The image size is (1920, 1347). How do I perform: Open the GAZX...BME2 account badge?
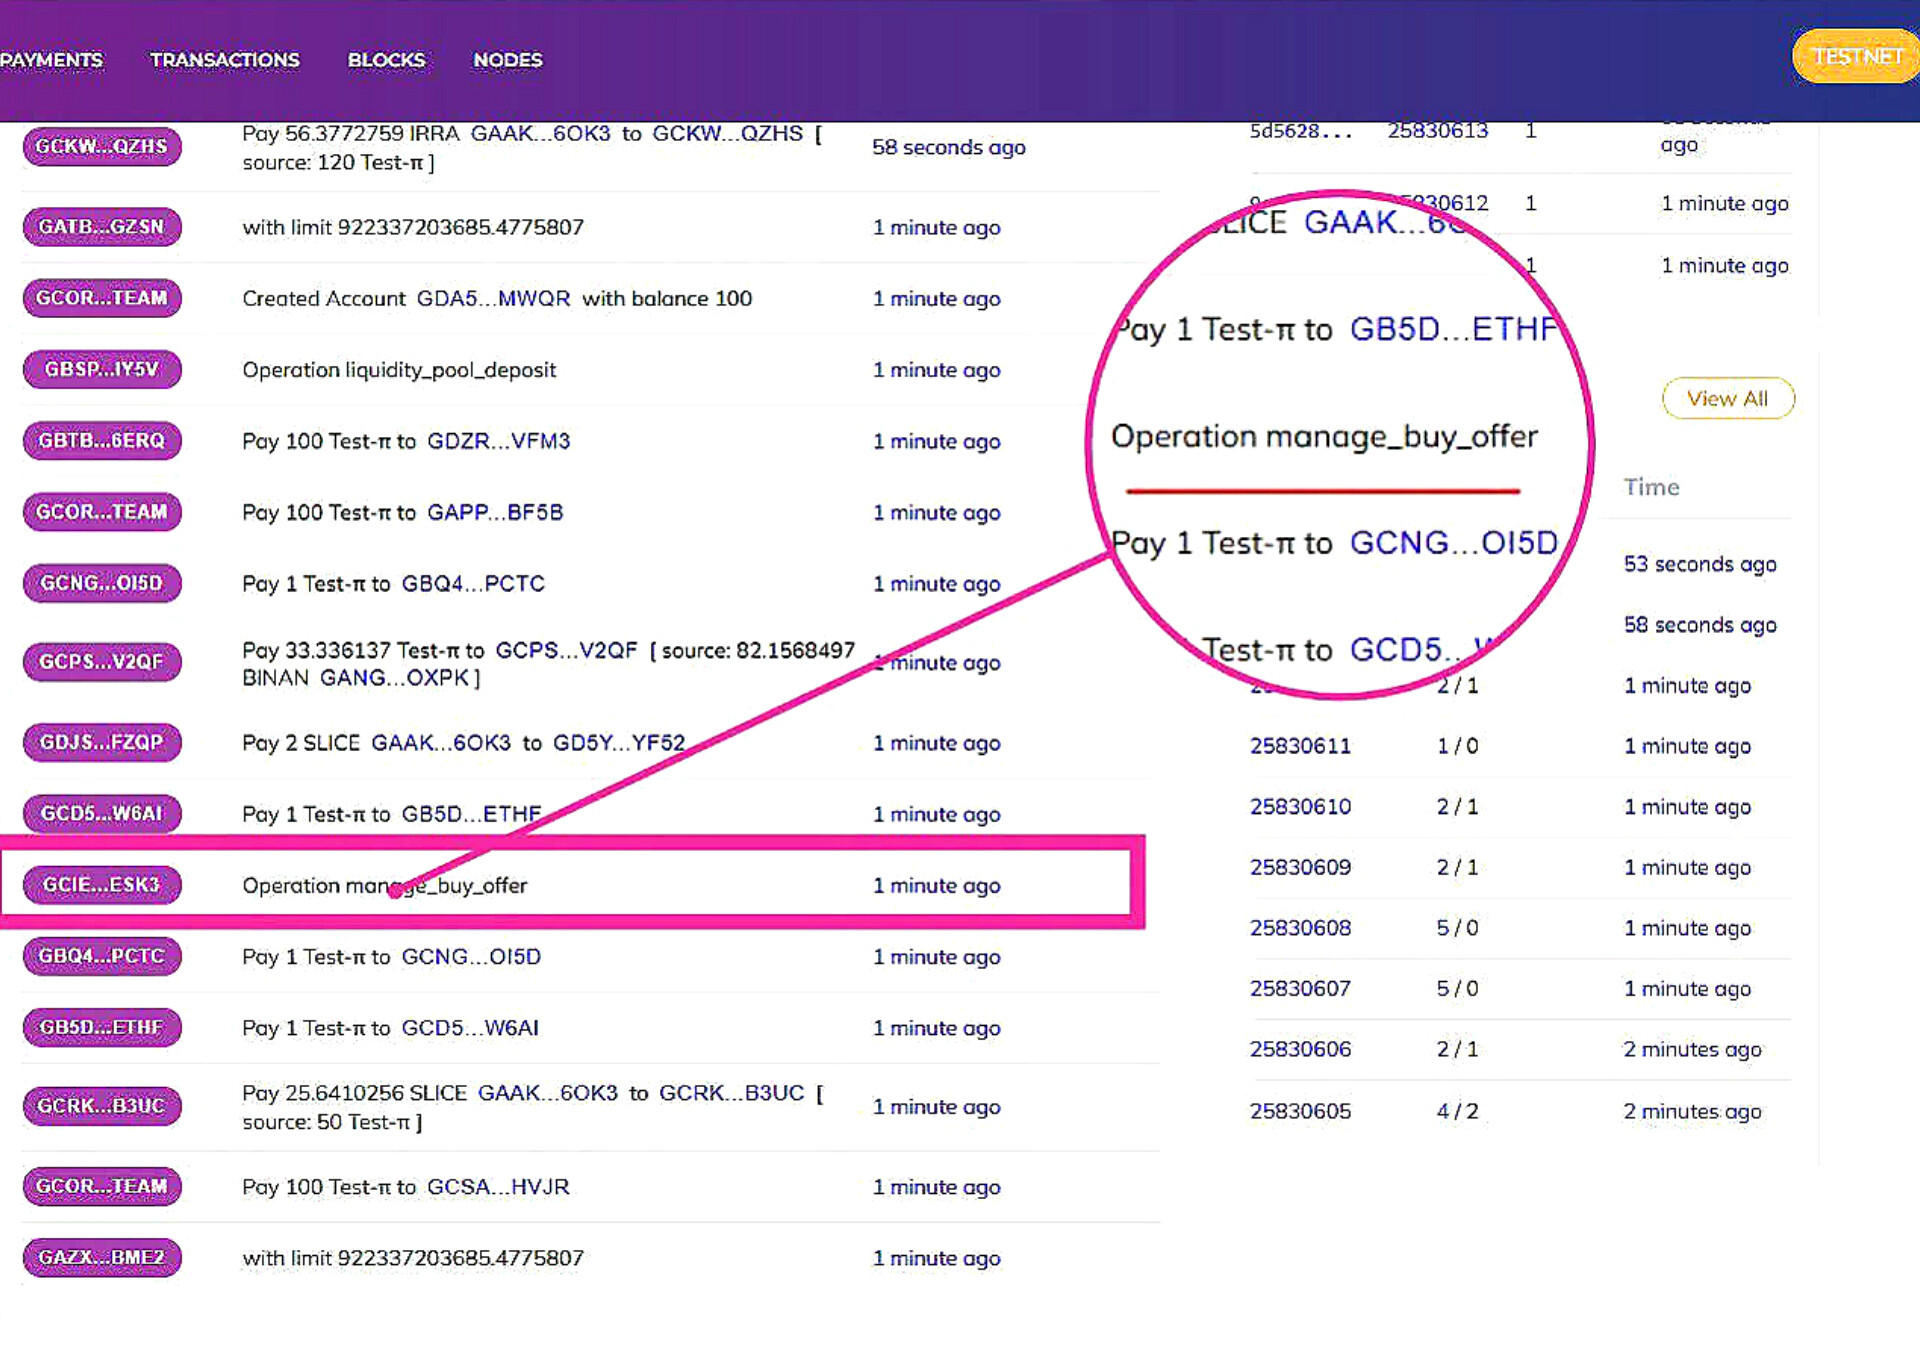pyautogui.click(x=102, y=1257)
